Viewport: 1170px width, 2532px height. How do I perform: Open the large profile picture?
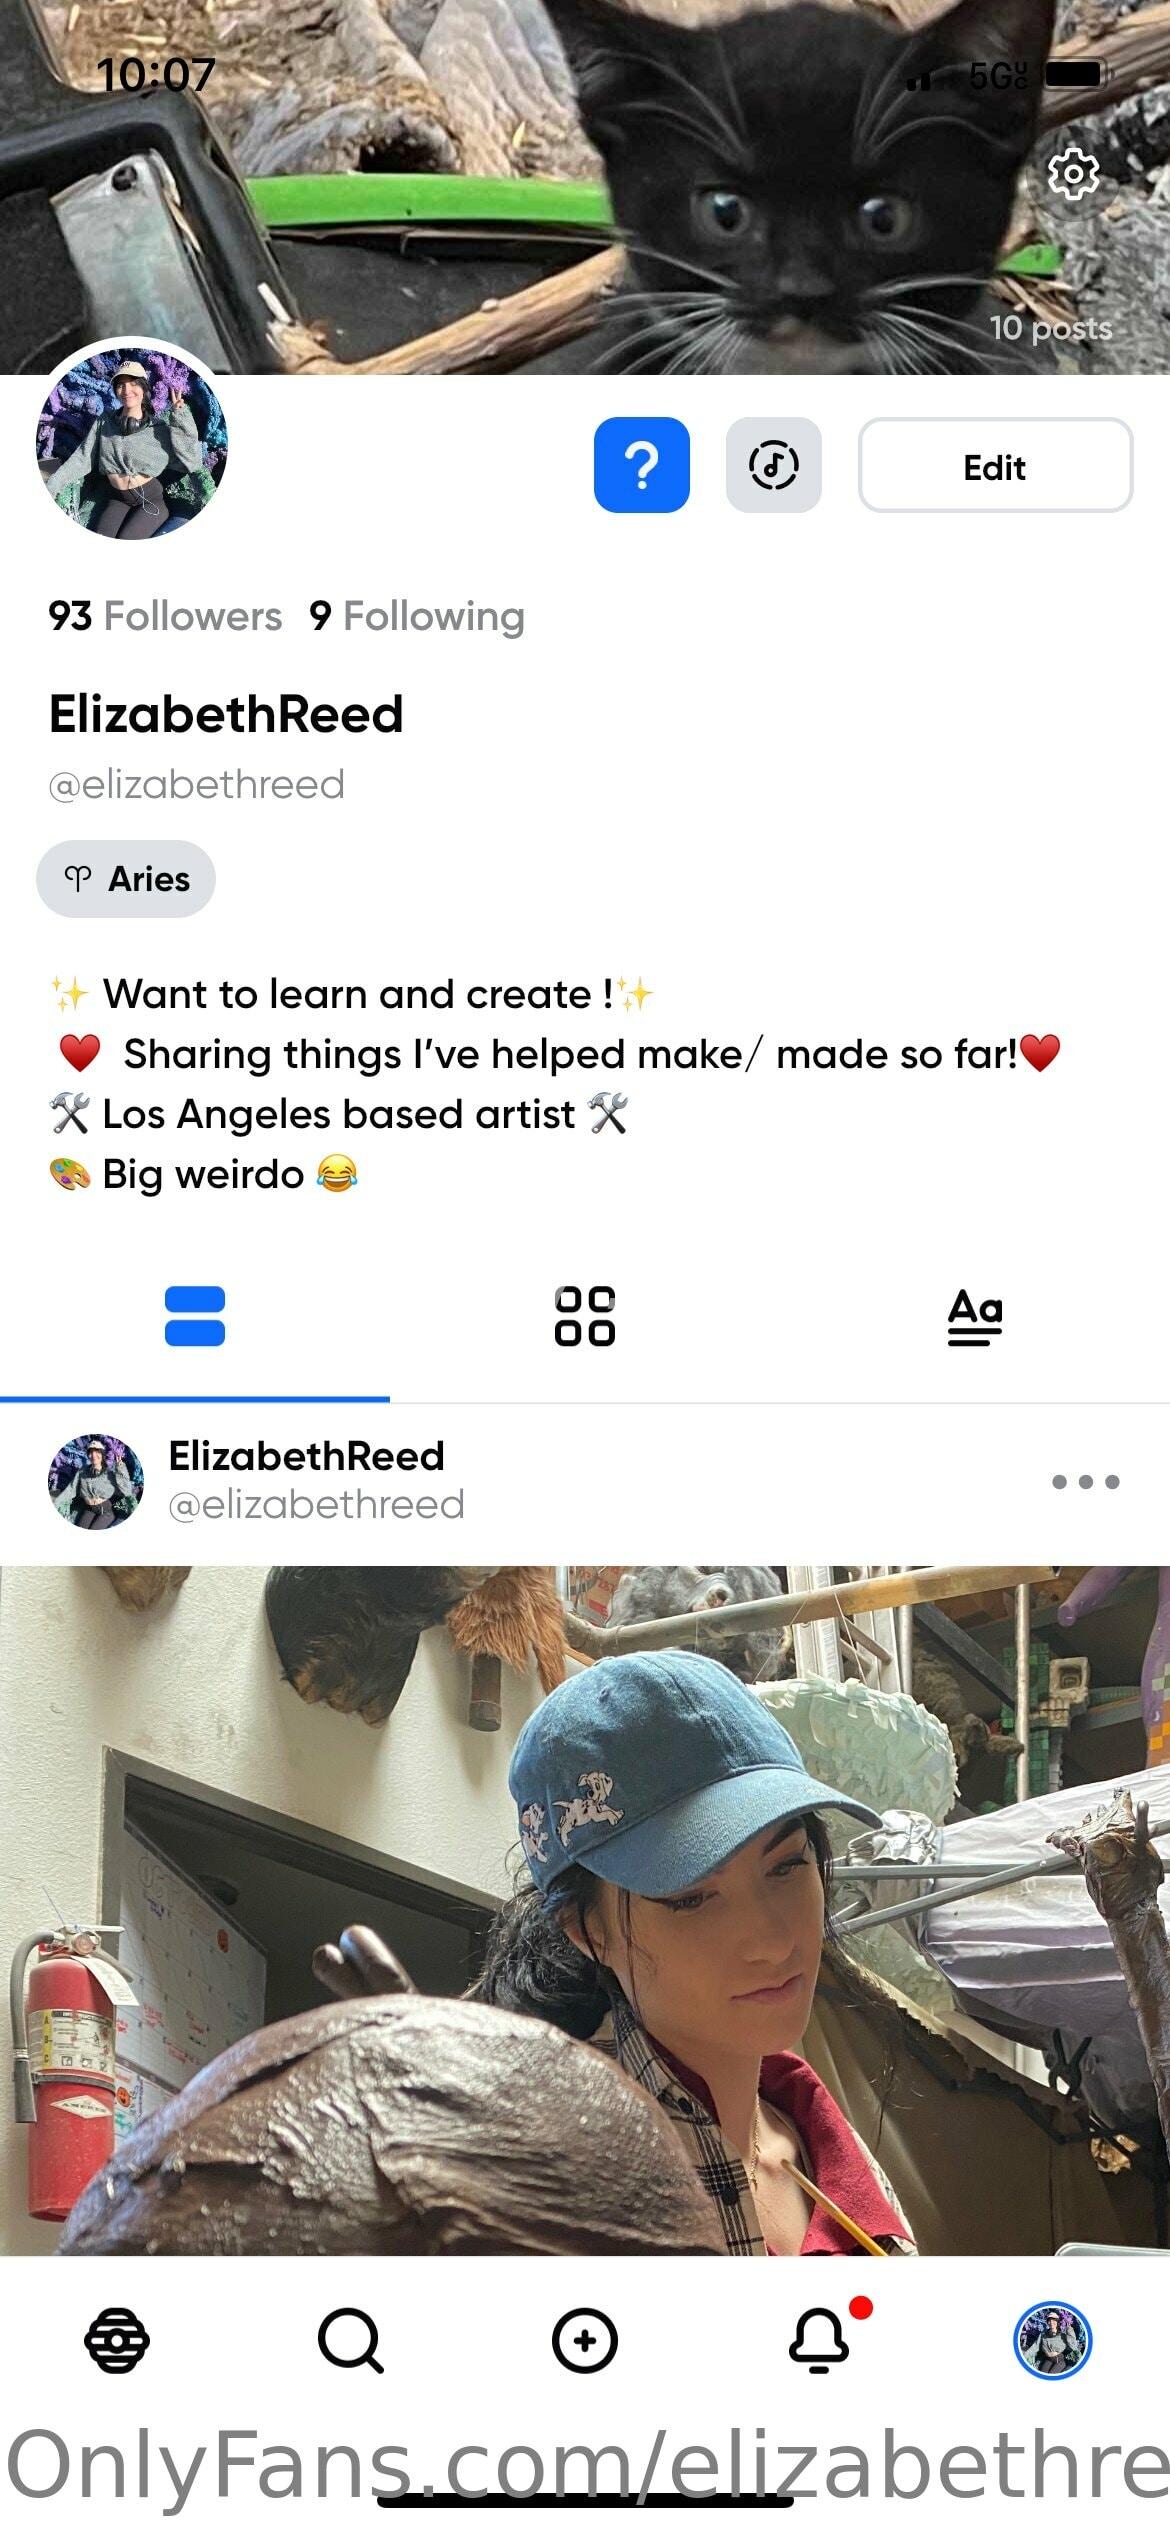click(132, 444)
